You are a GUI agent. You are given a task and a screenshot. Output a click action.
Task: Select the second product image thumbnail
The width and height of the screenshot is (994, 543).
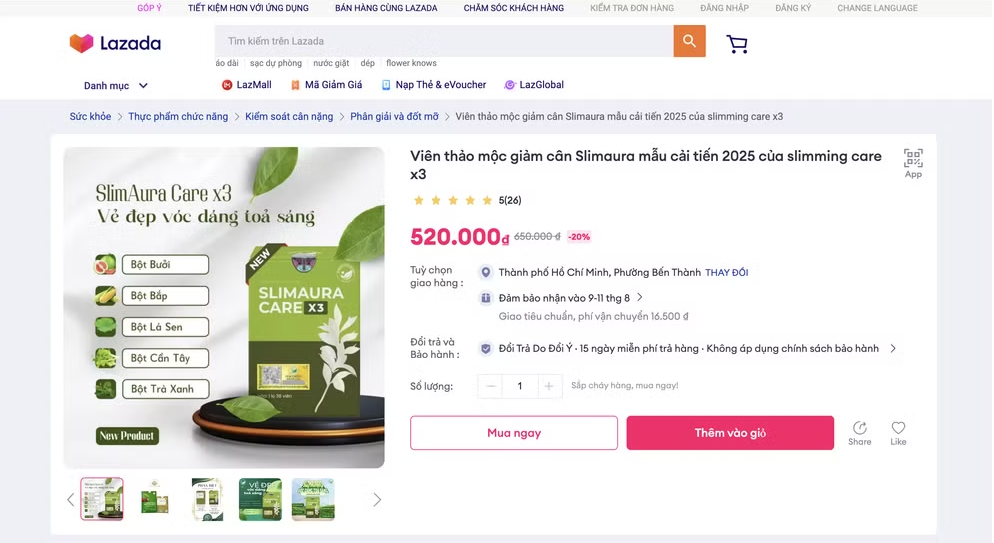pyautogui.click(x=155, y=499)
